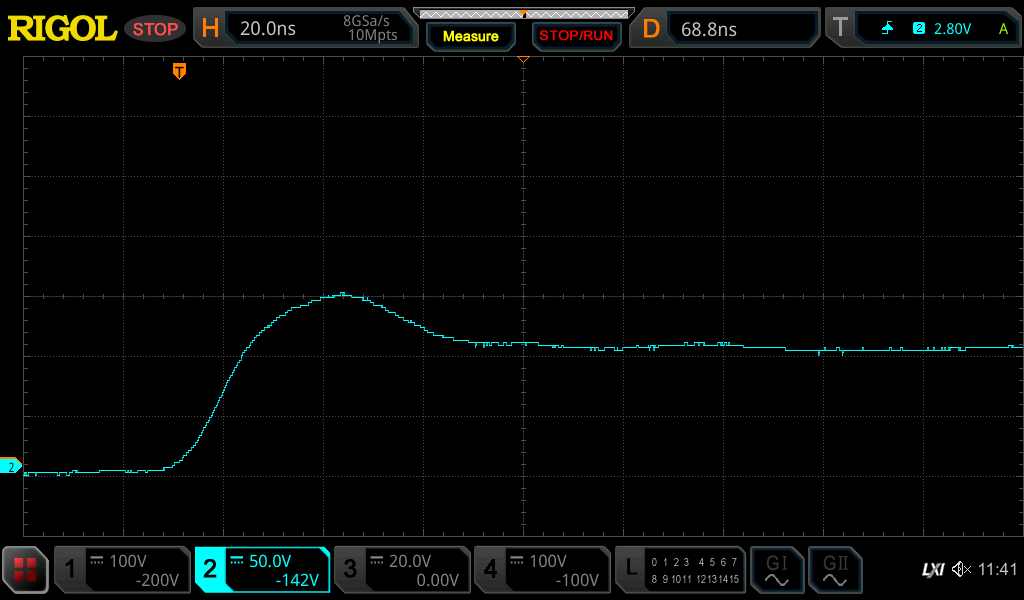
Task: Open the GI signal generator
Action: [x=776, y=569]
